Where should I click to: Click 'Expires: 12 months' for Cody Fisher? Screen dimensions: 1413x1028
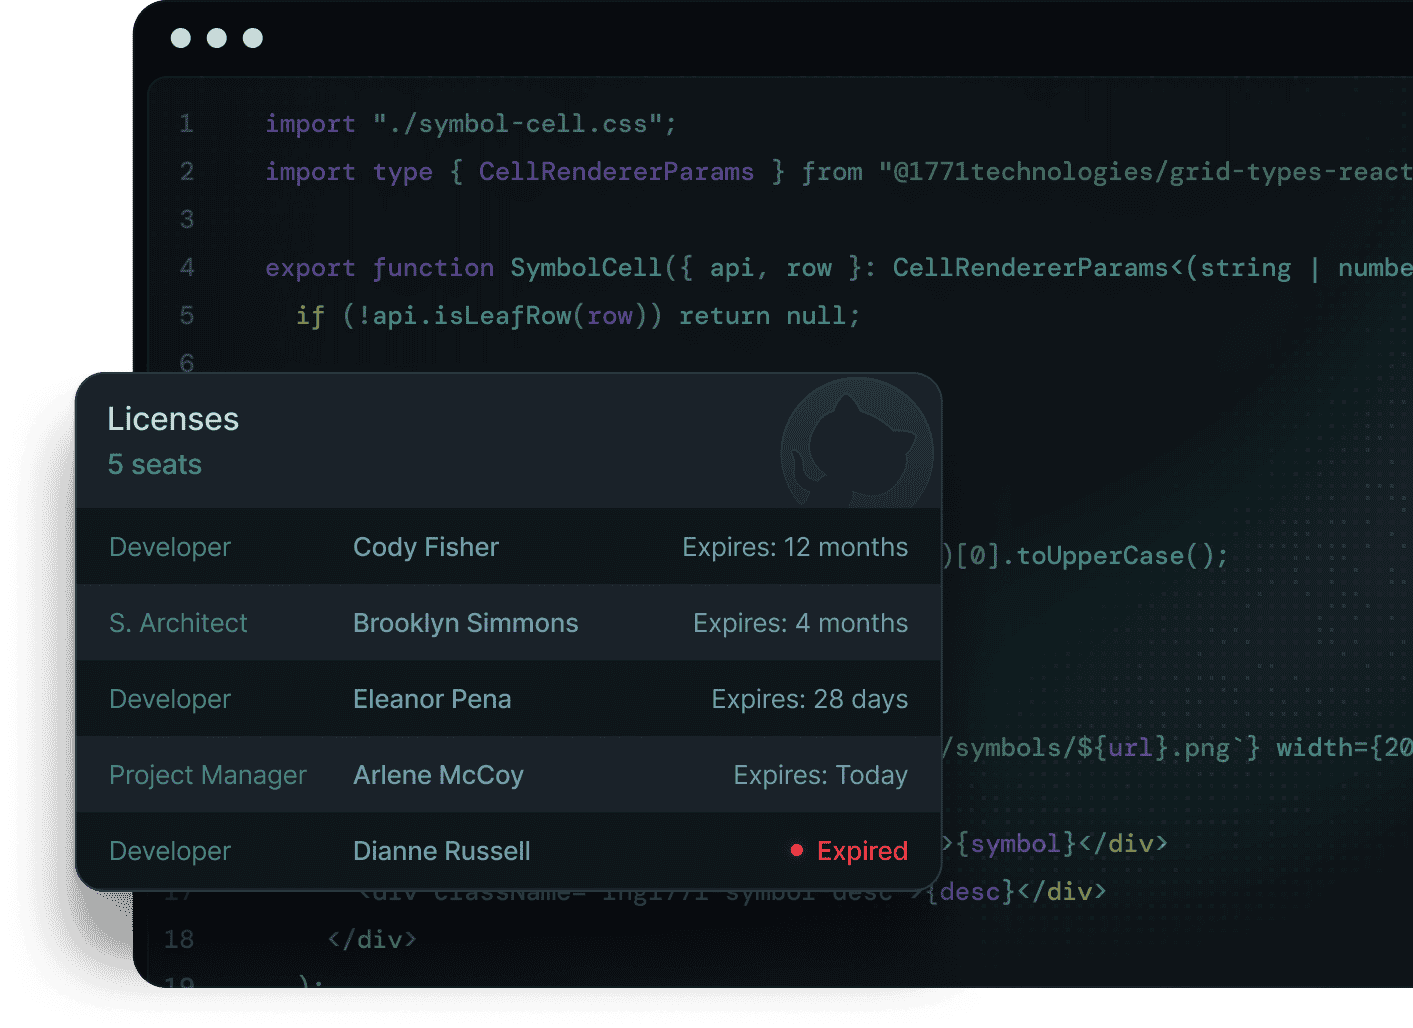point(795,547)
